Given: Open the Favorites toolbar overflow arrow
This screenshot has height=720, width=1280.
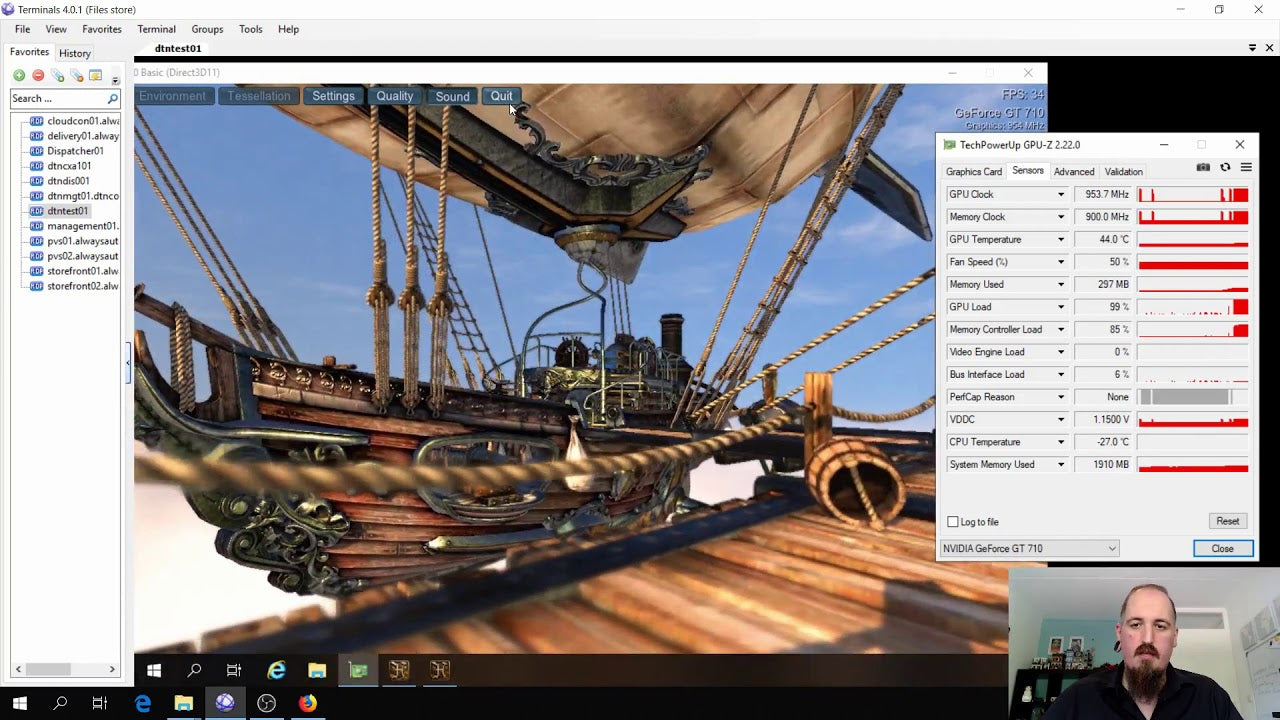Looking at the screenshot, I should coord(115,80).
